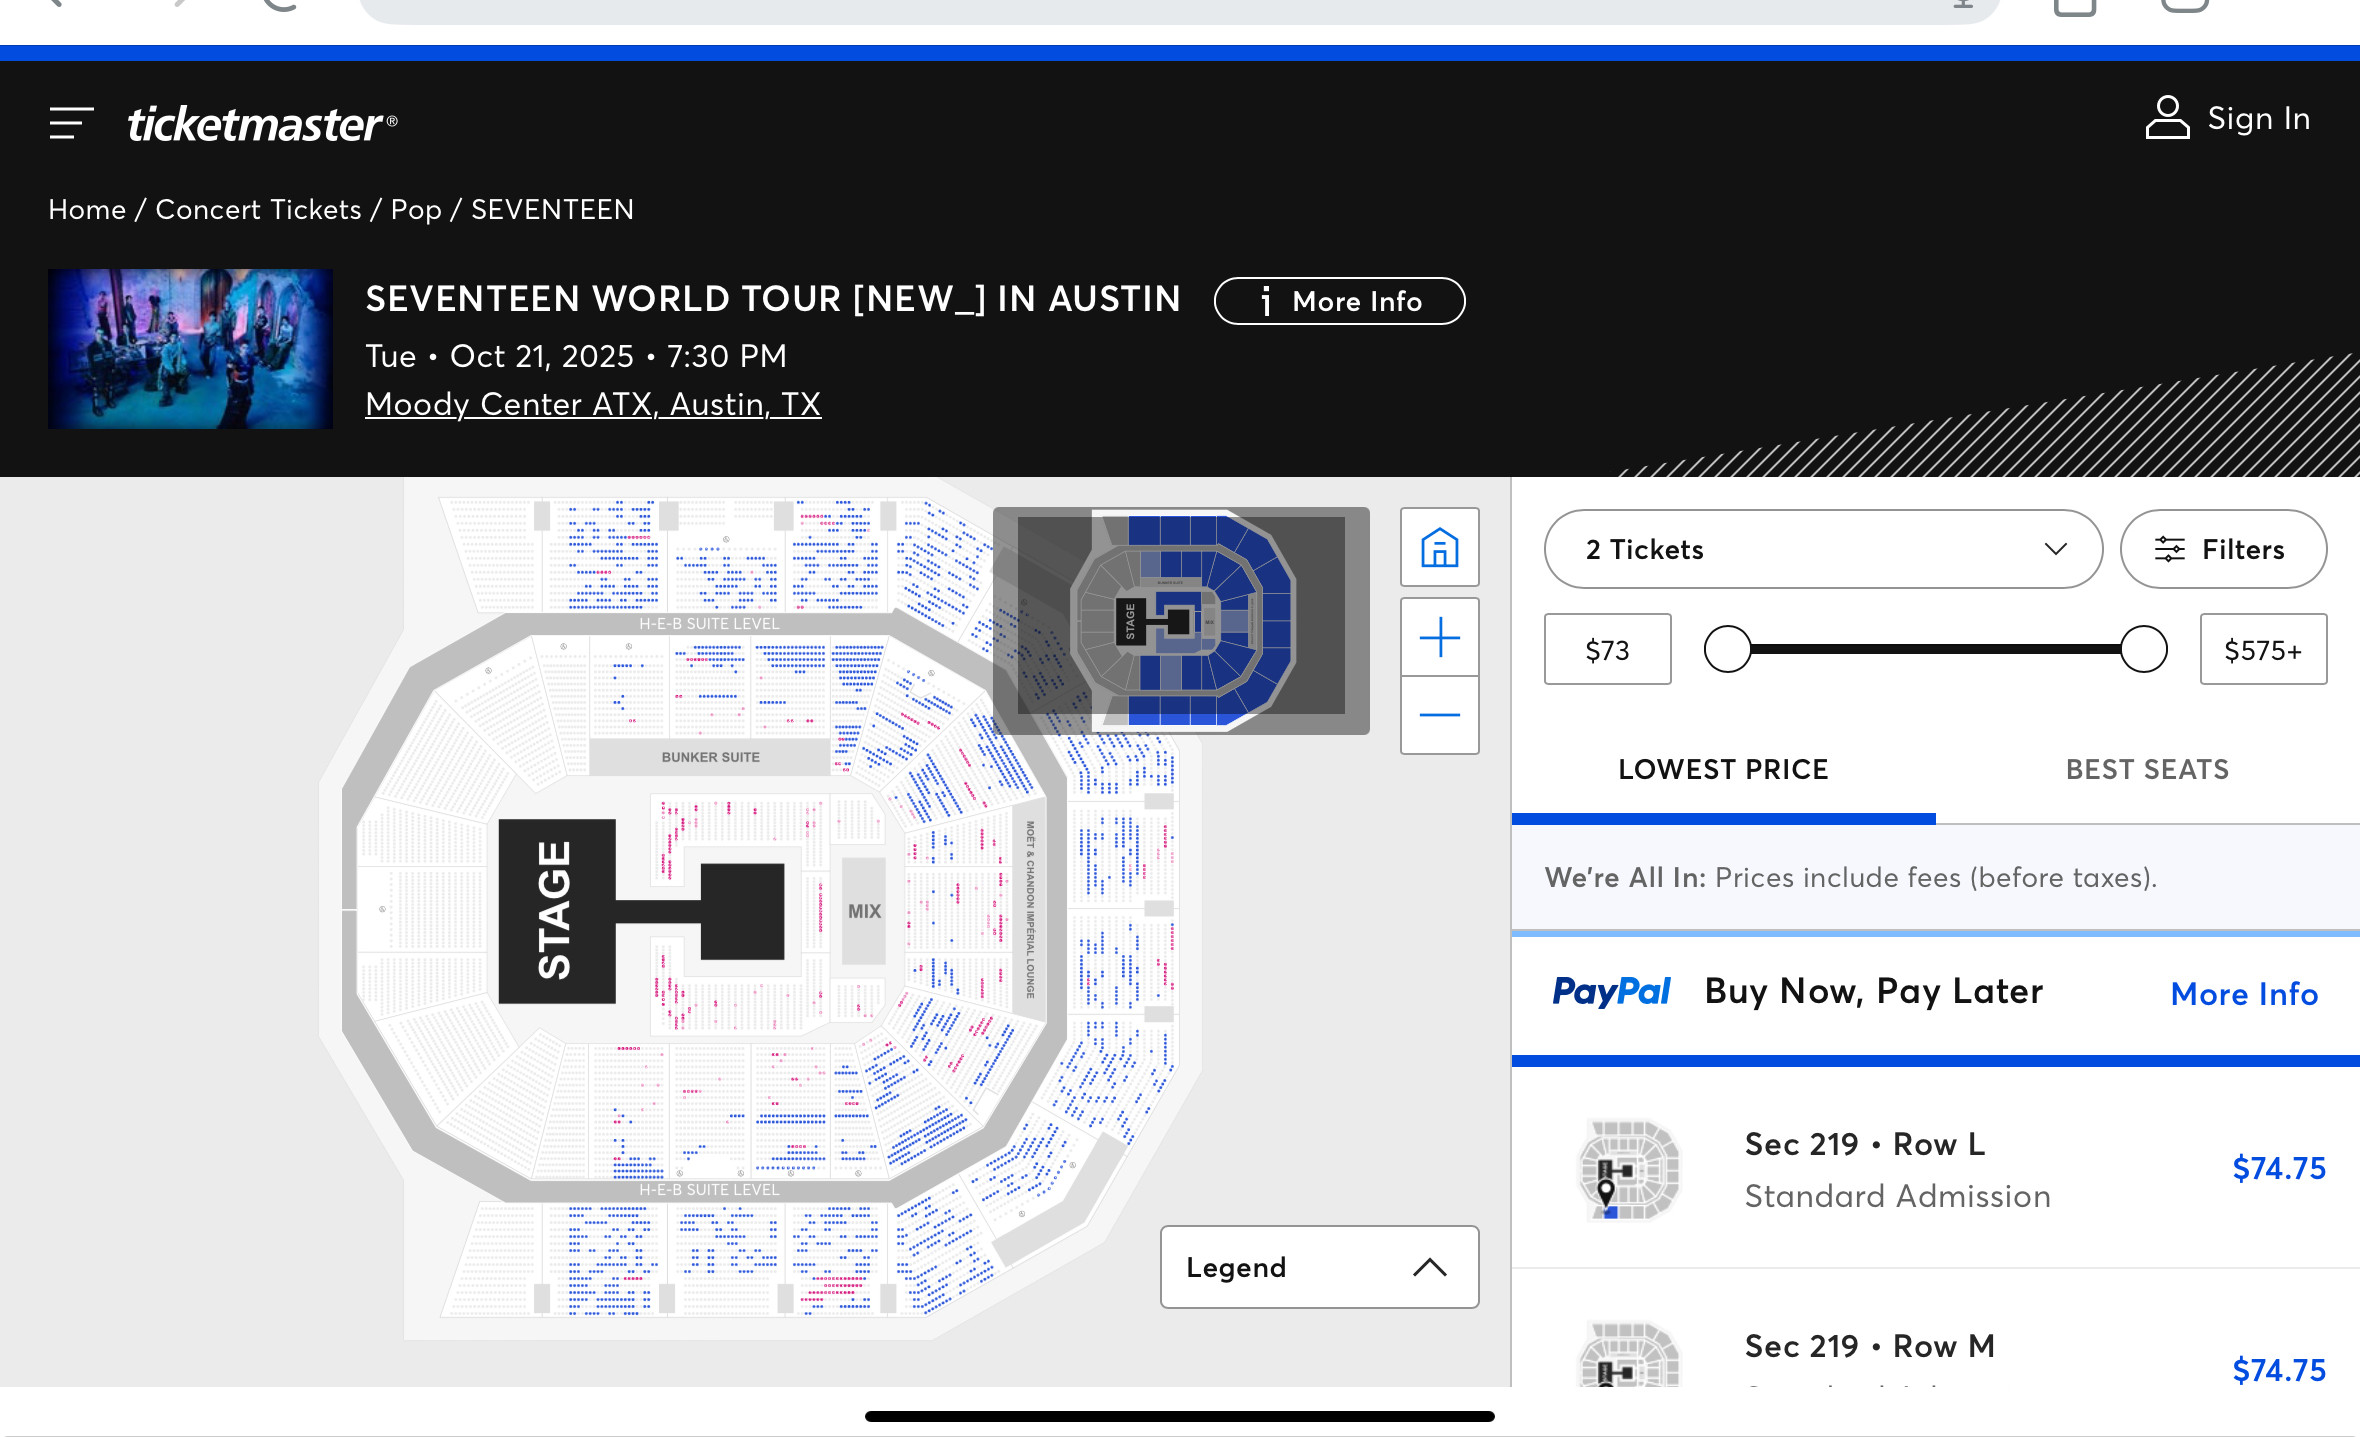The image size is (2360, 1437).
Task: Zoom out the seat map
Action: coord(1439,715)
